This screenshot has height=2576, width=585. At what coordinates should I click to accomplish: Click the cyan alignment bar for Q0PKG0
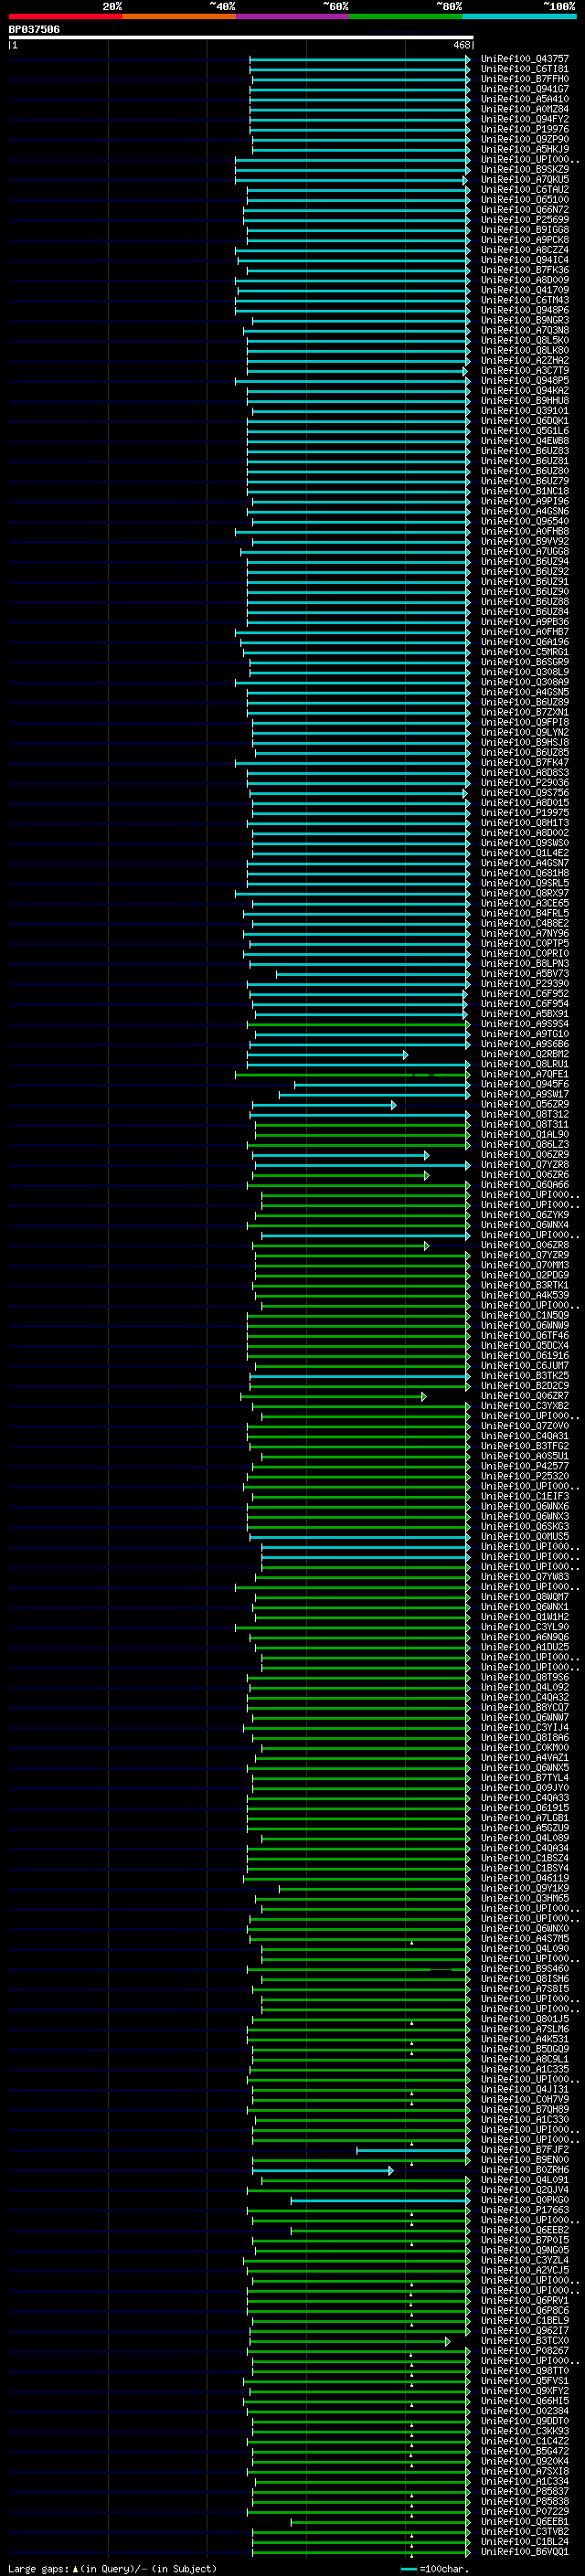click(x=380, y=2201)
